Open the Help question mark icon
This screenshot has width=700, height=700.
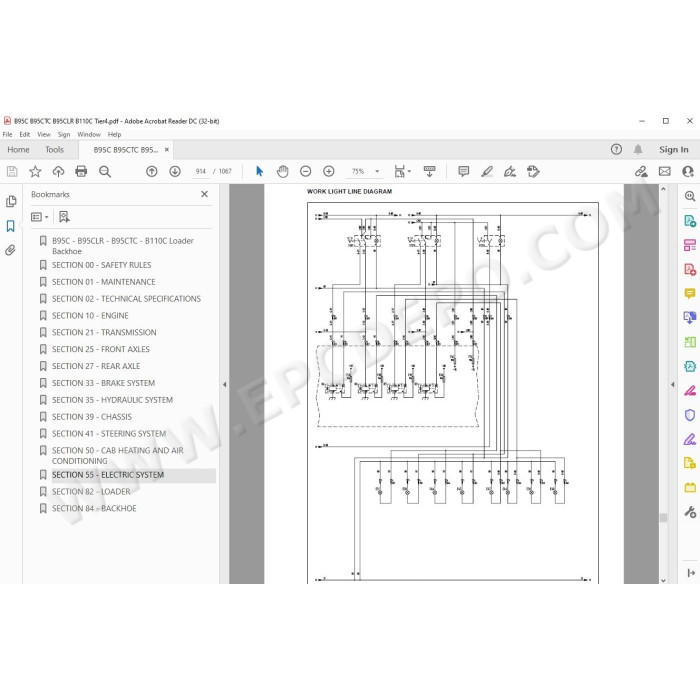(616, 150)
